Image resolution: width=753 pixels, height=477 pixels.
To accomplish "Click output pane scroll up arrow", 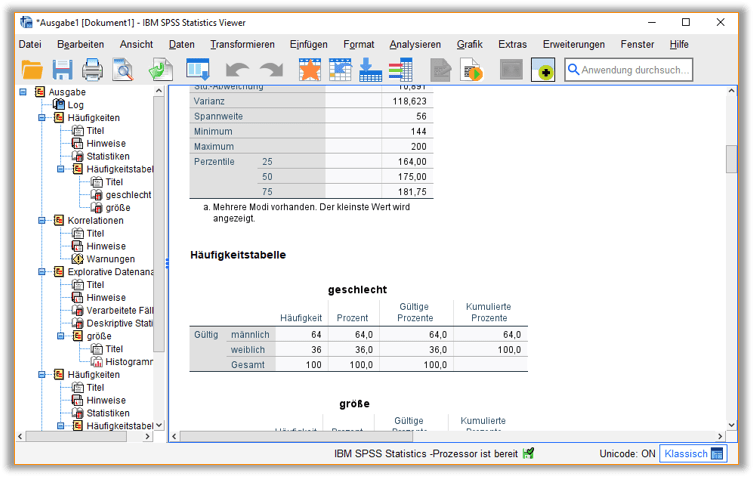I will point(731,91).
